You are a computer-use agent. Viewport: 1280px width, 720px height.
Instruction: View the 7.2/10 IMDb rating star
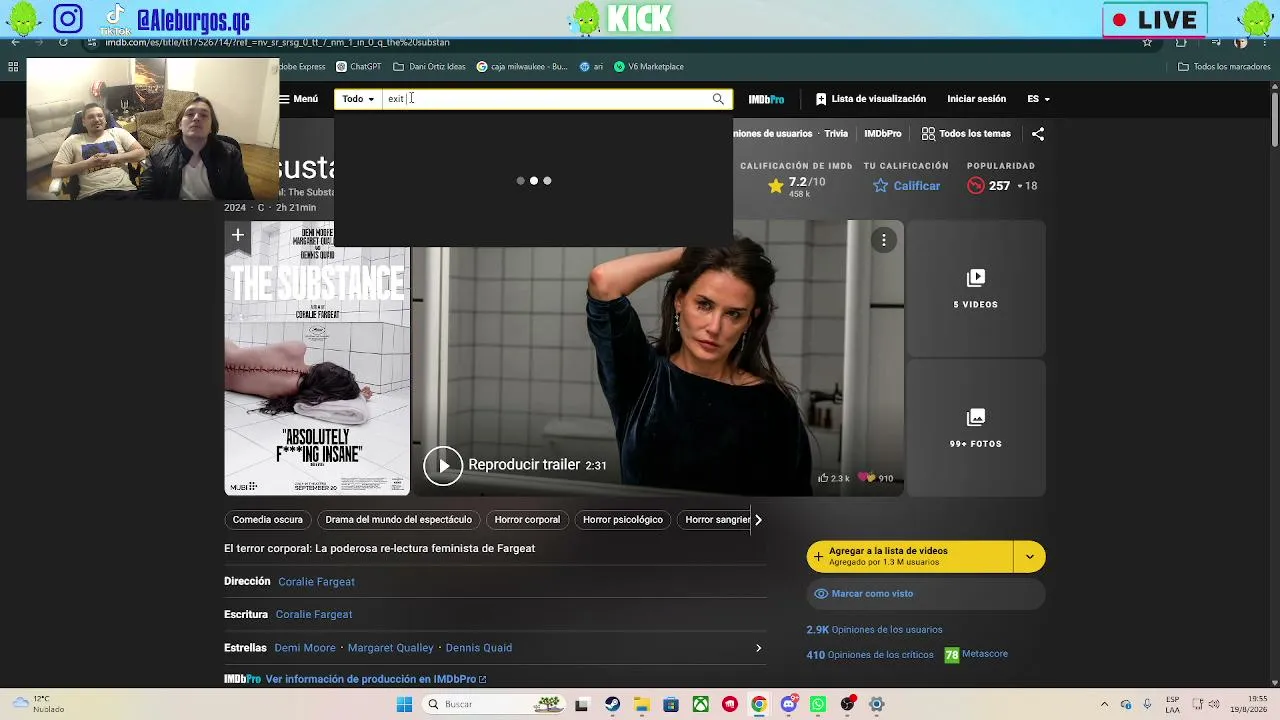pyautogui.click(x=776, y=186)
